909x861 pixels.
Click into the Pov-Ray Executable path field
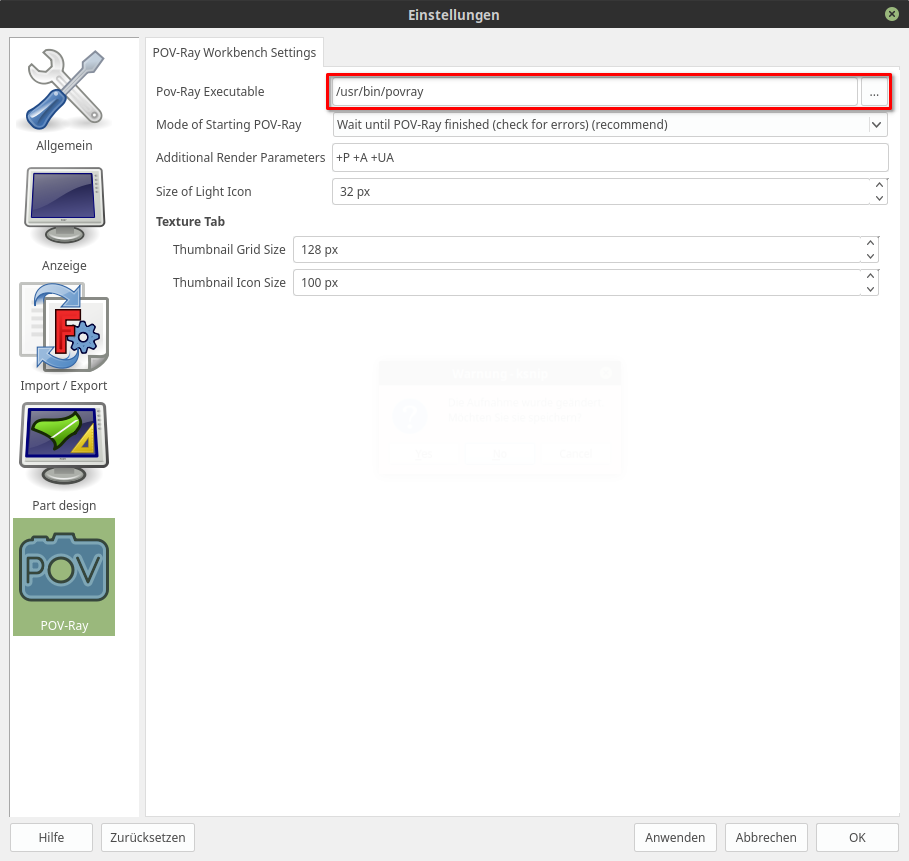pyautogui.click(x=595, y=92)
